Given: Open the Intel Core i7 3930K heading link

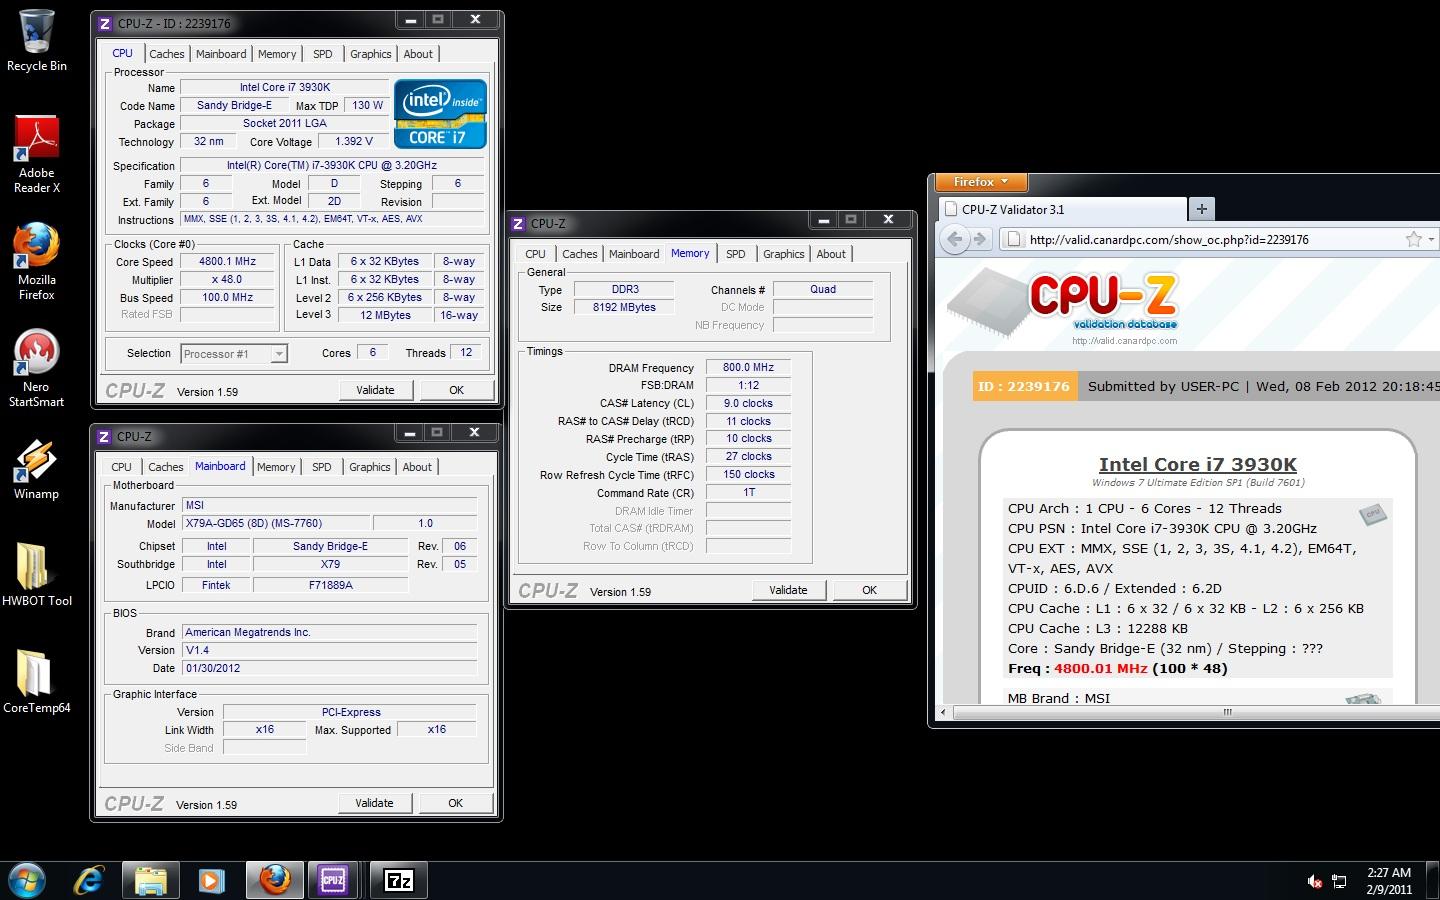Looking at the screenshot, I should click(x=1197, y=464).
